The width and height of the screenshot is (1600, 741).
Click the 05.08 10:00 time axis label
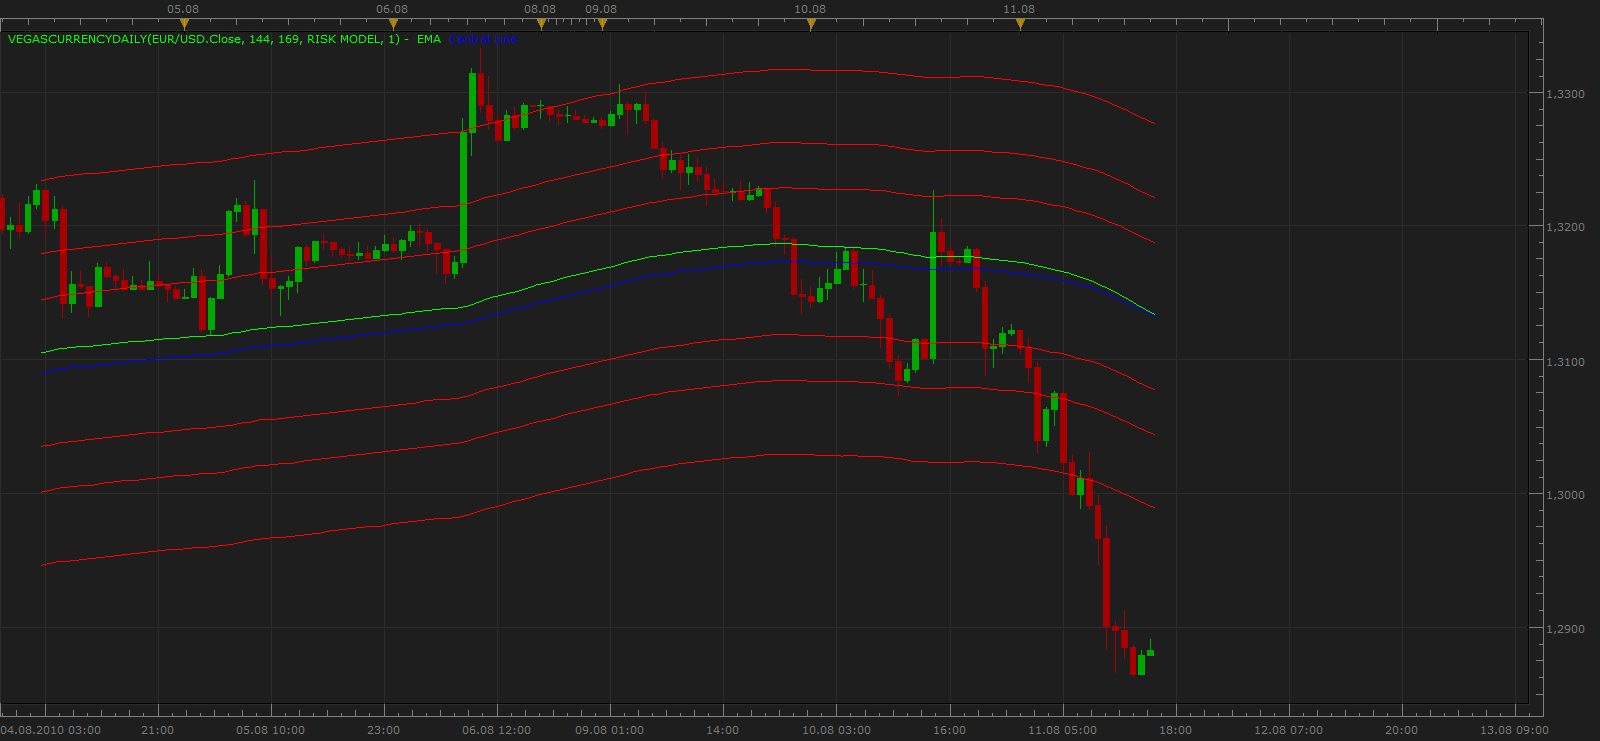[x=271, y=730]
